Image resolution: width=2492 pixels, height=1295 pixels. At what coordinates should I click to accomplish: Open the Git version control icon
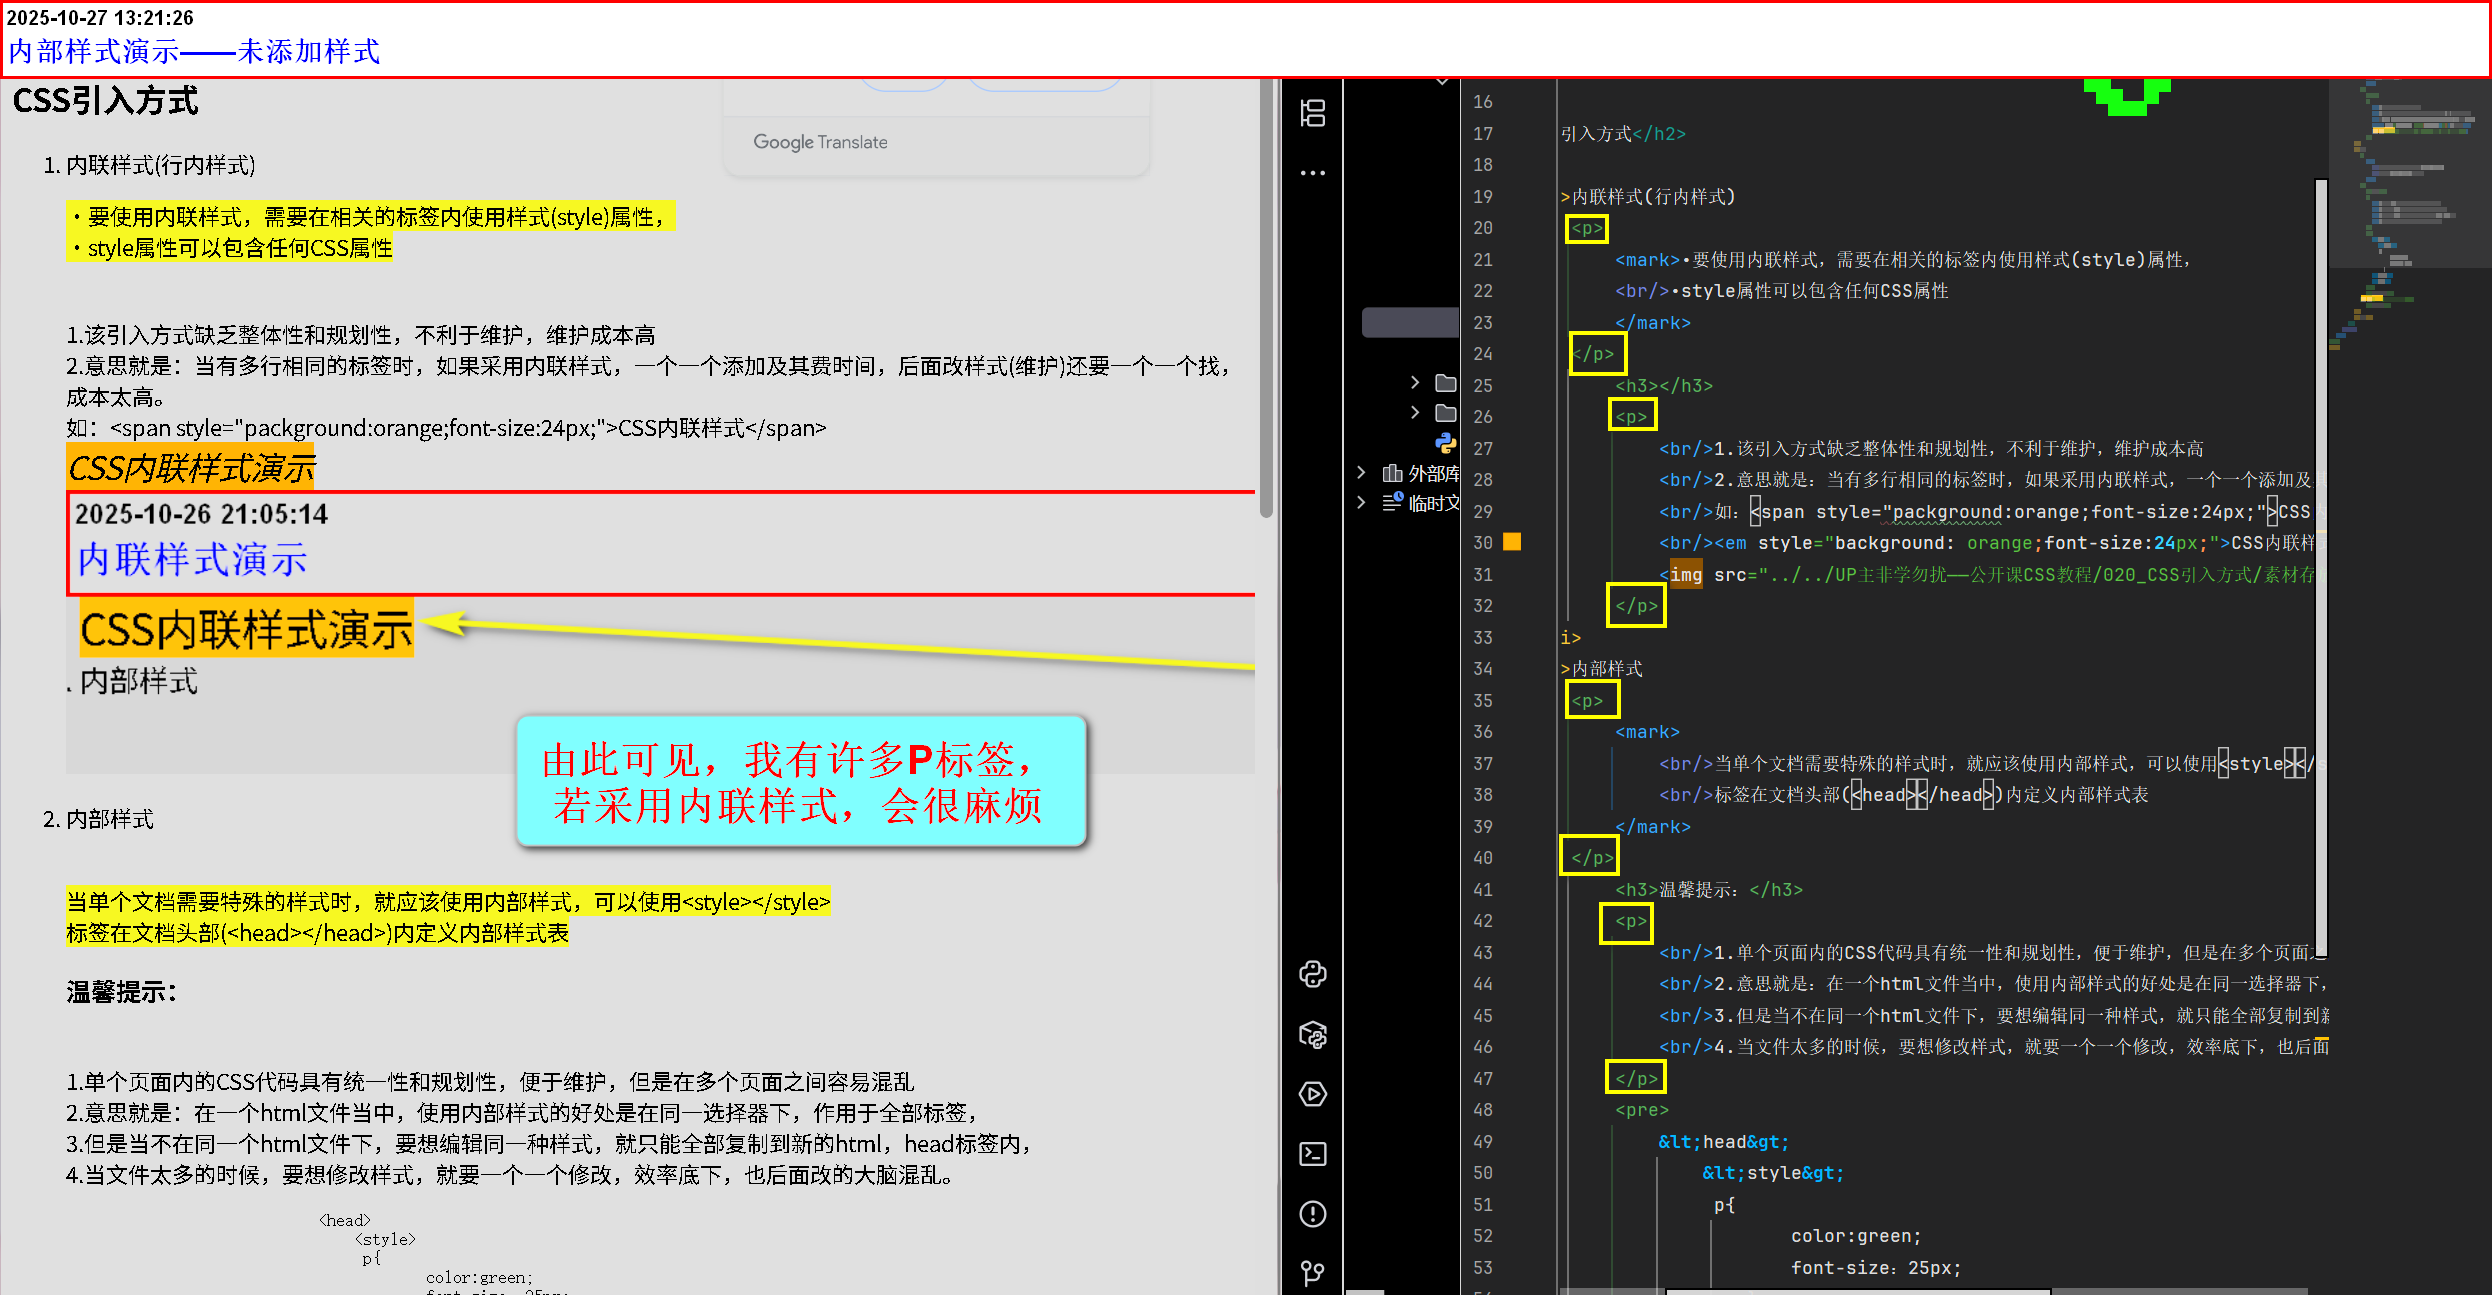tap(1312, 1273)
